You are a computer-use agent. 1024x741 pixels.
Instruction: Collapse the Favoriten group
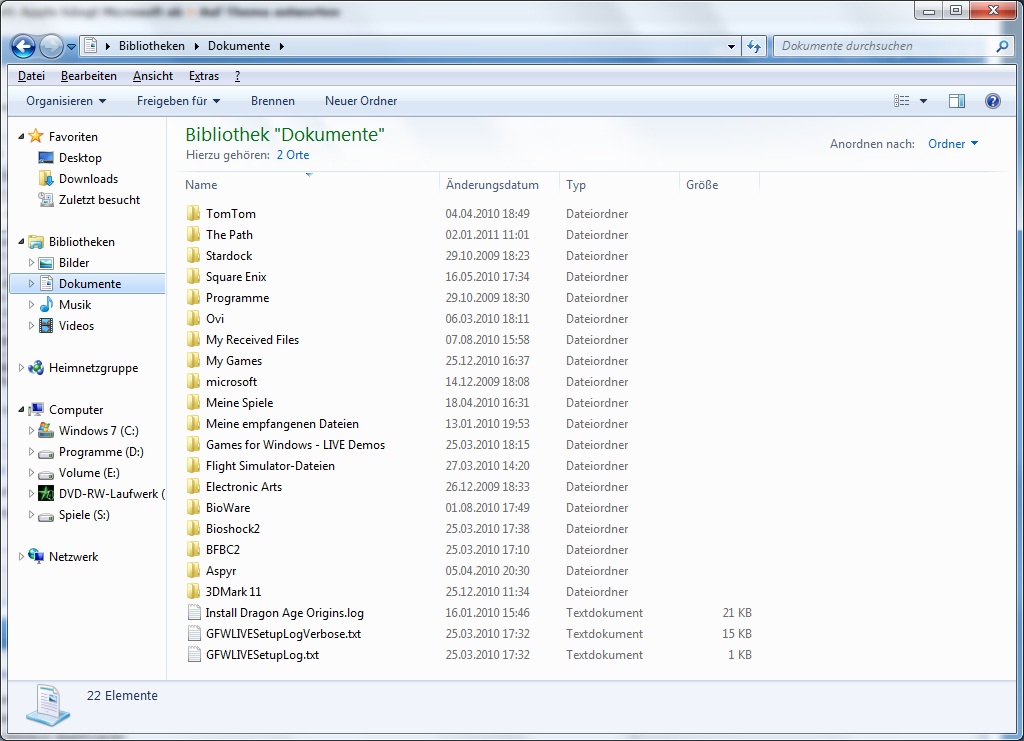tap(22, 136)
